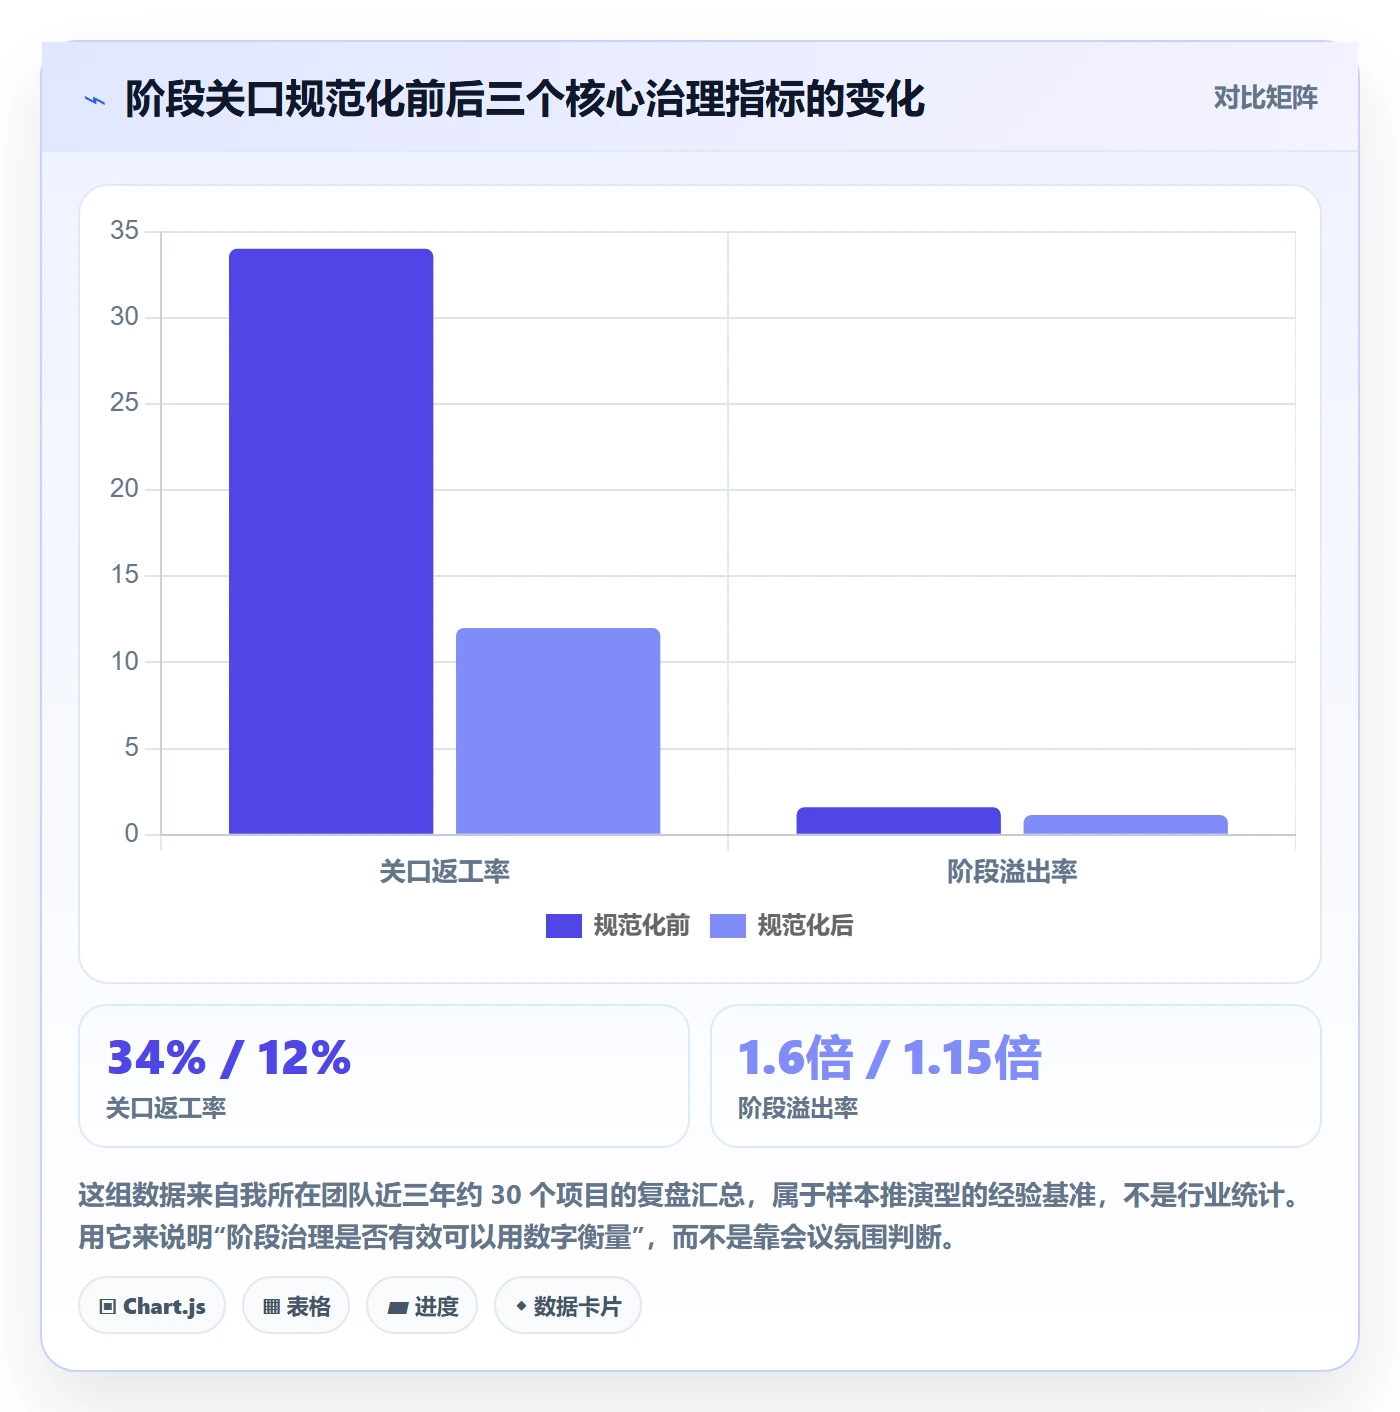Click the card title 阶段关口规范化前后三个核心治理指标的变化
Viewport: 1400px width, 1412px height.
(525, 99)
